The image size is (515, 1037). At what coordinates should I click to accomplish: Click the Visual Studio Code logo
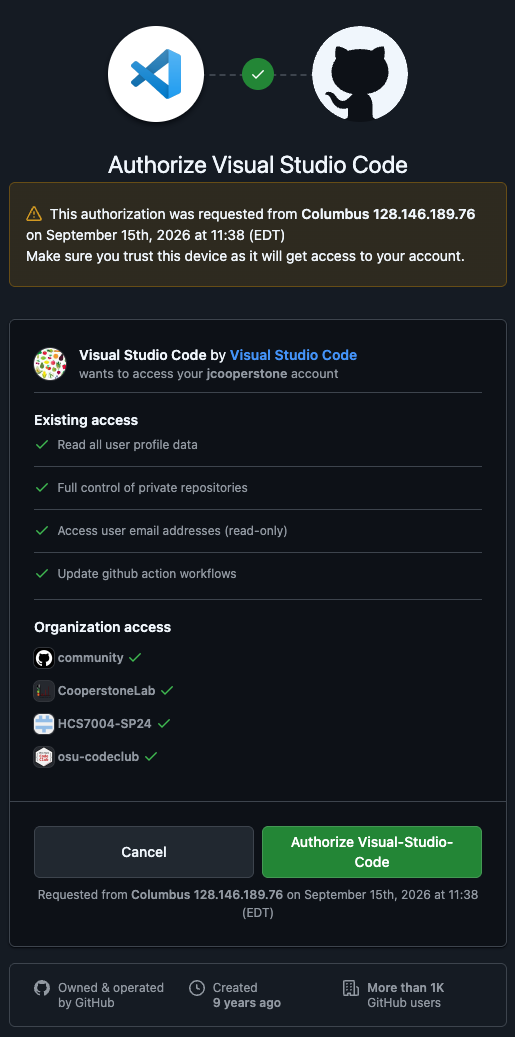(x=156, y=74)
